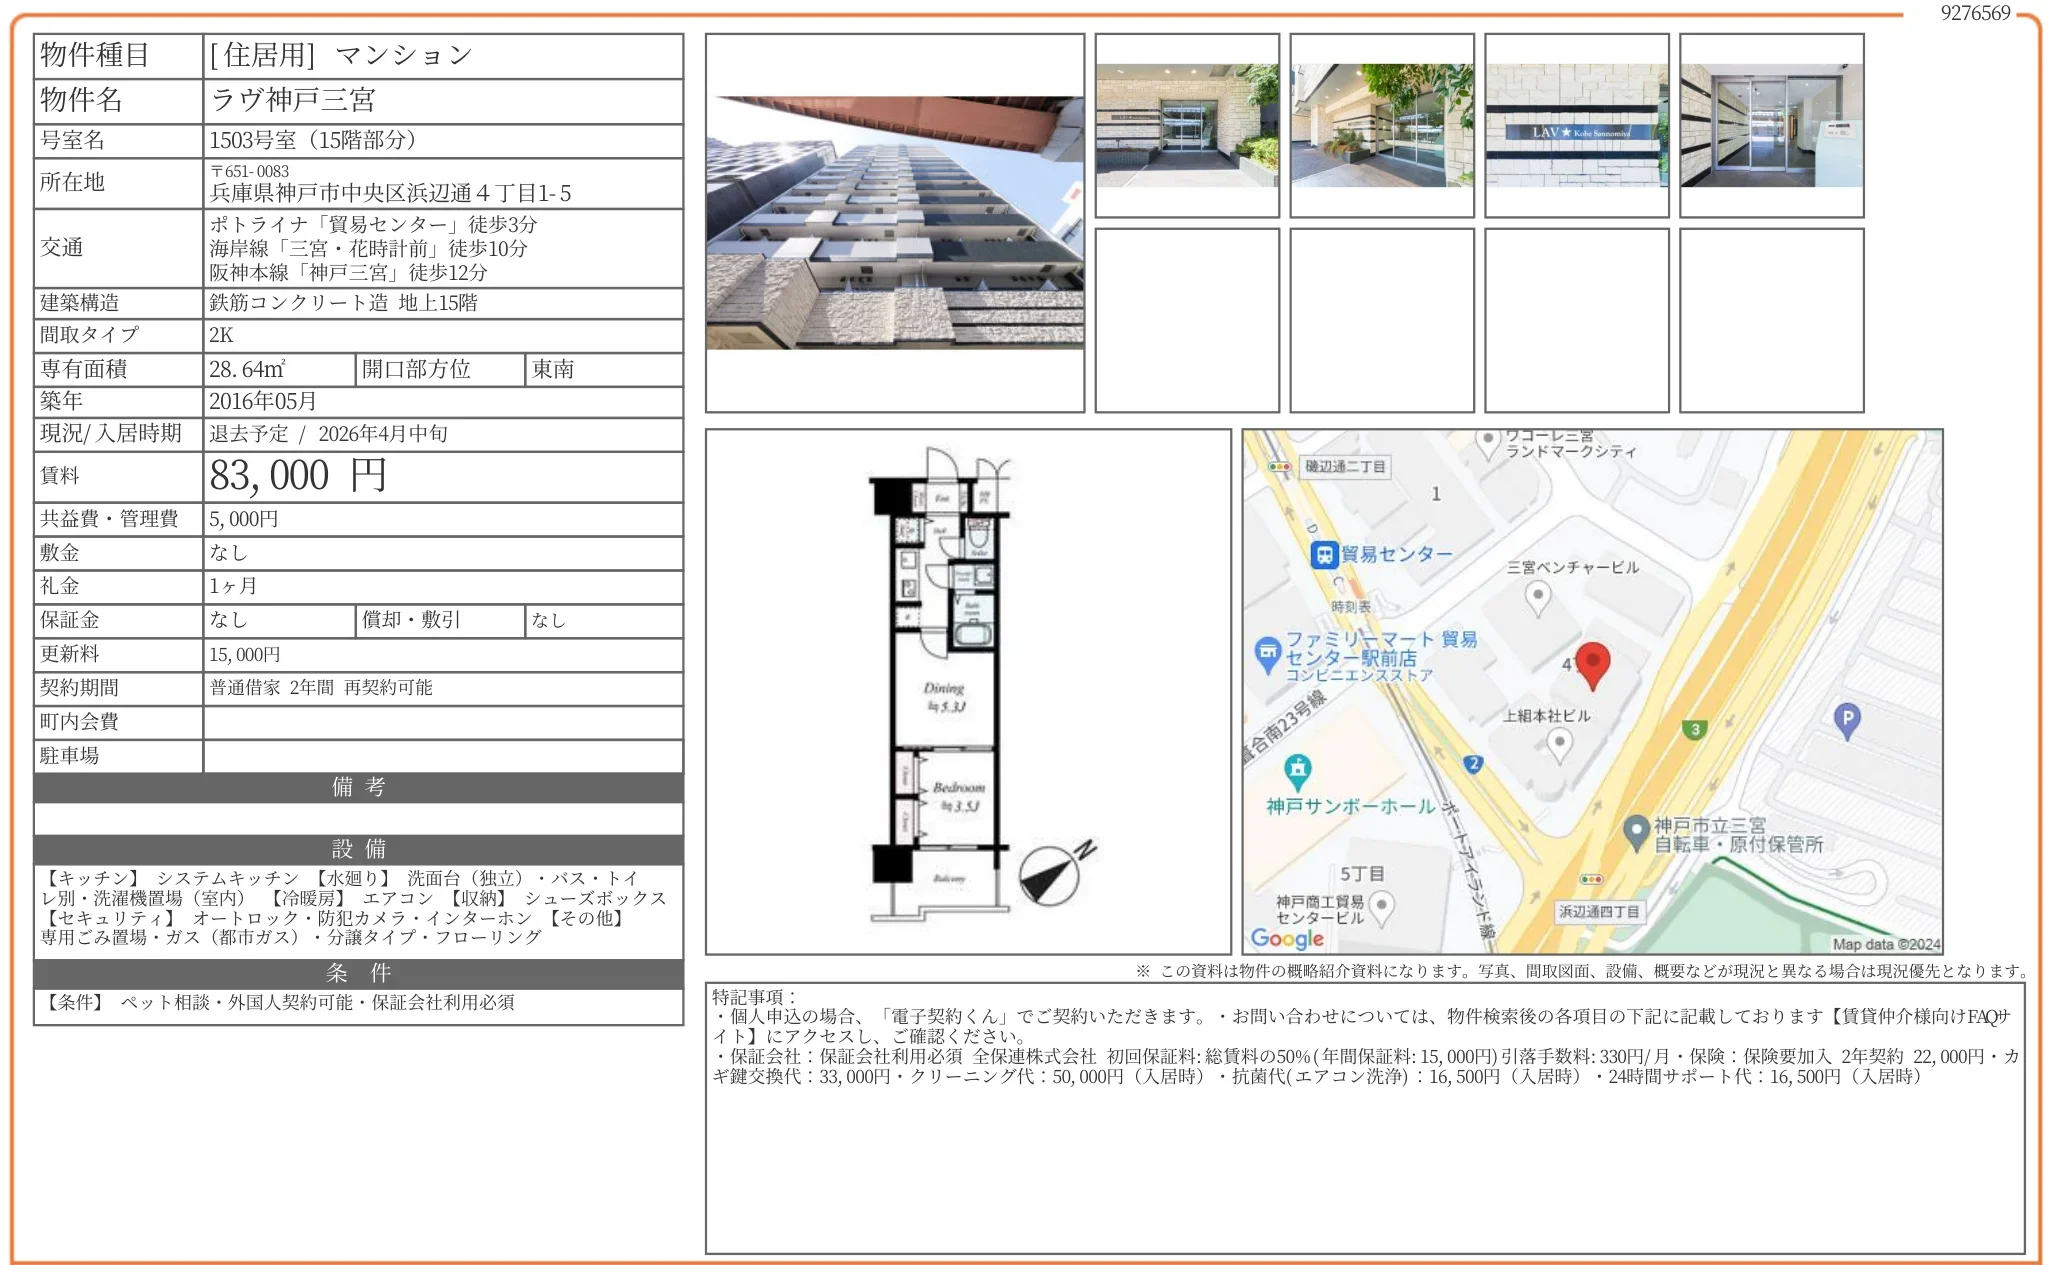Click the FamilyMart store map icon
The height and width of the screenshot is (1265, 2056).
tap(1267, 654)
